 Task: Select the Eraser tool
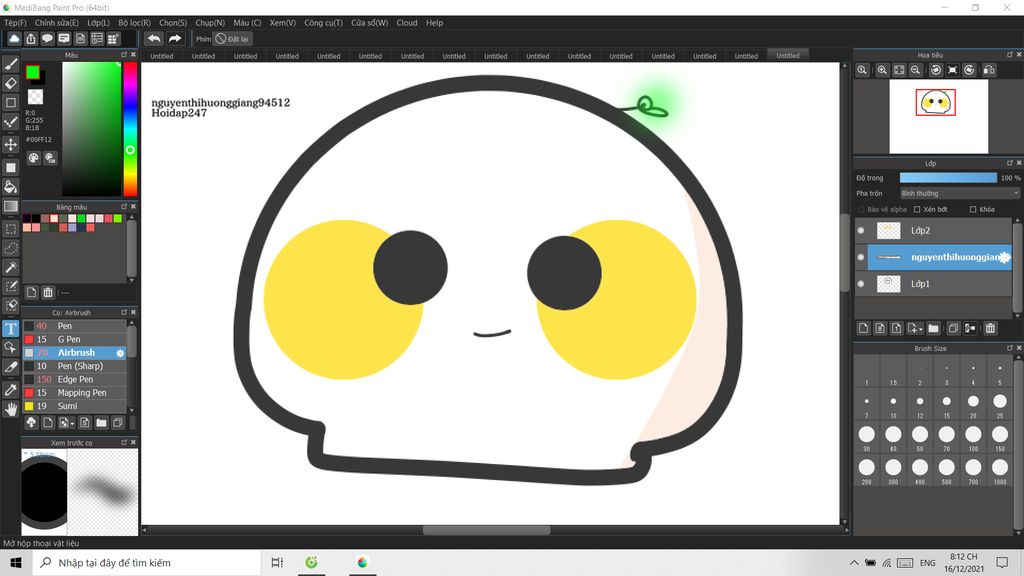10,83
